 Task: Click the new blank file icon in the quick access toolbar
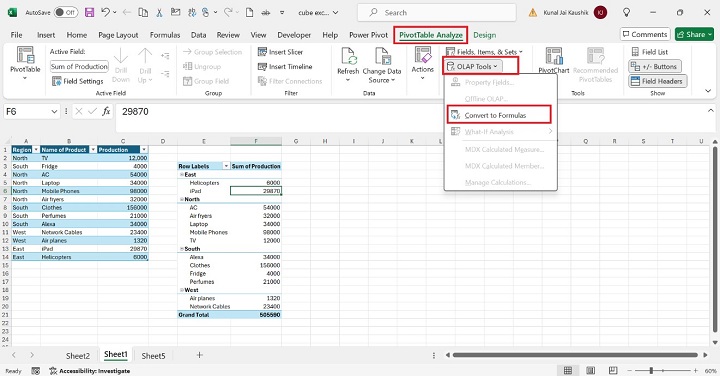pyautogui.click(x=249, y=13)
